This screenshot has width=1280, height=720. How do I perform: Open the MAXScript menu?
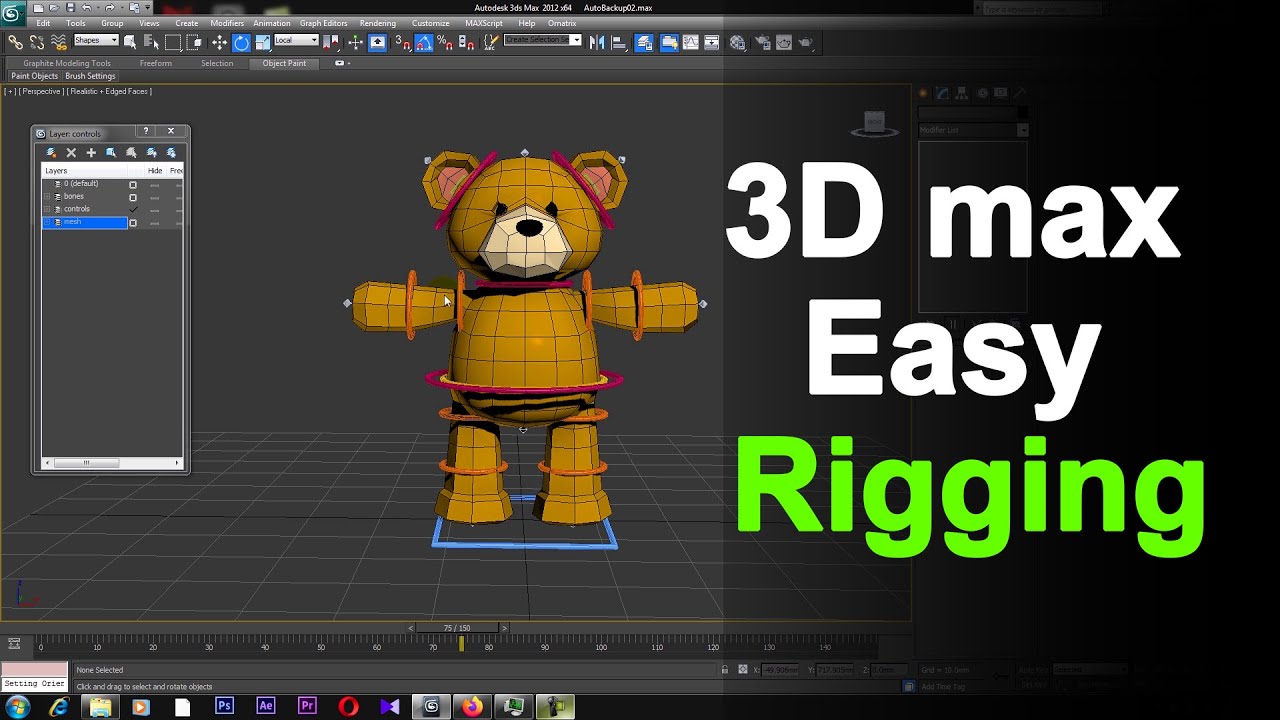(x=485, y=23)
